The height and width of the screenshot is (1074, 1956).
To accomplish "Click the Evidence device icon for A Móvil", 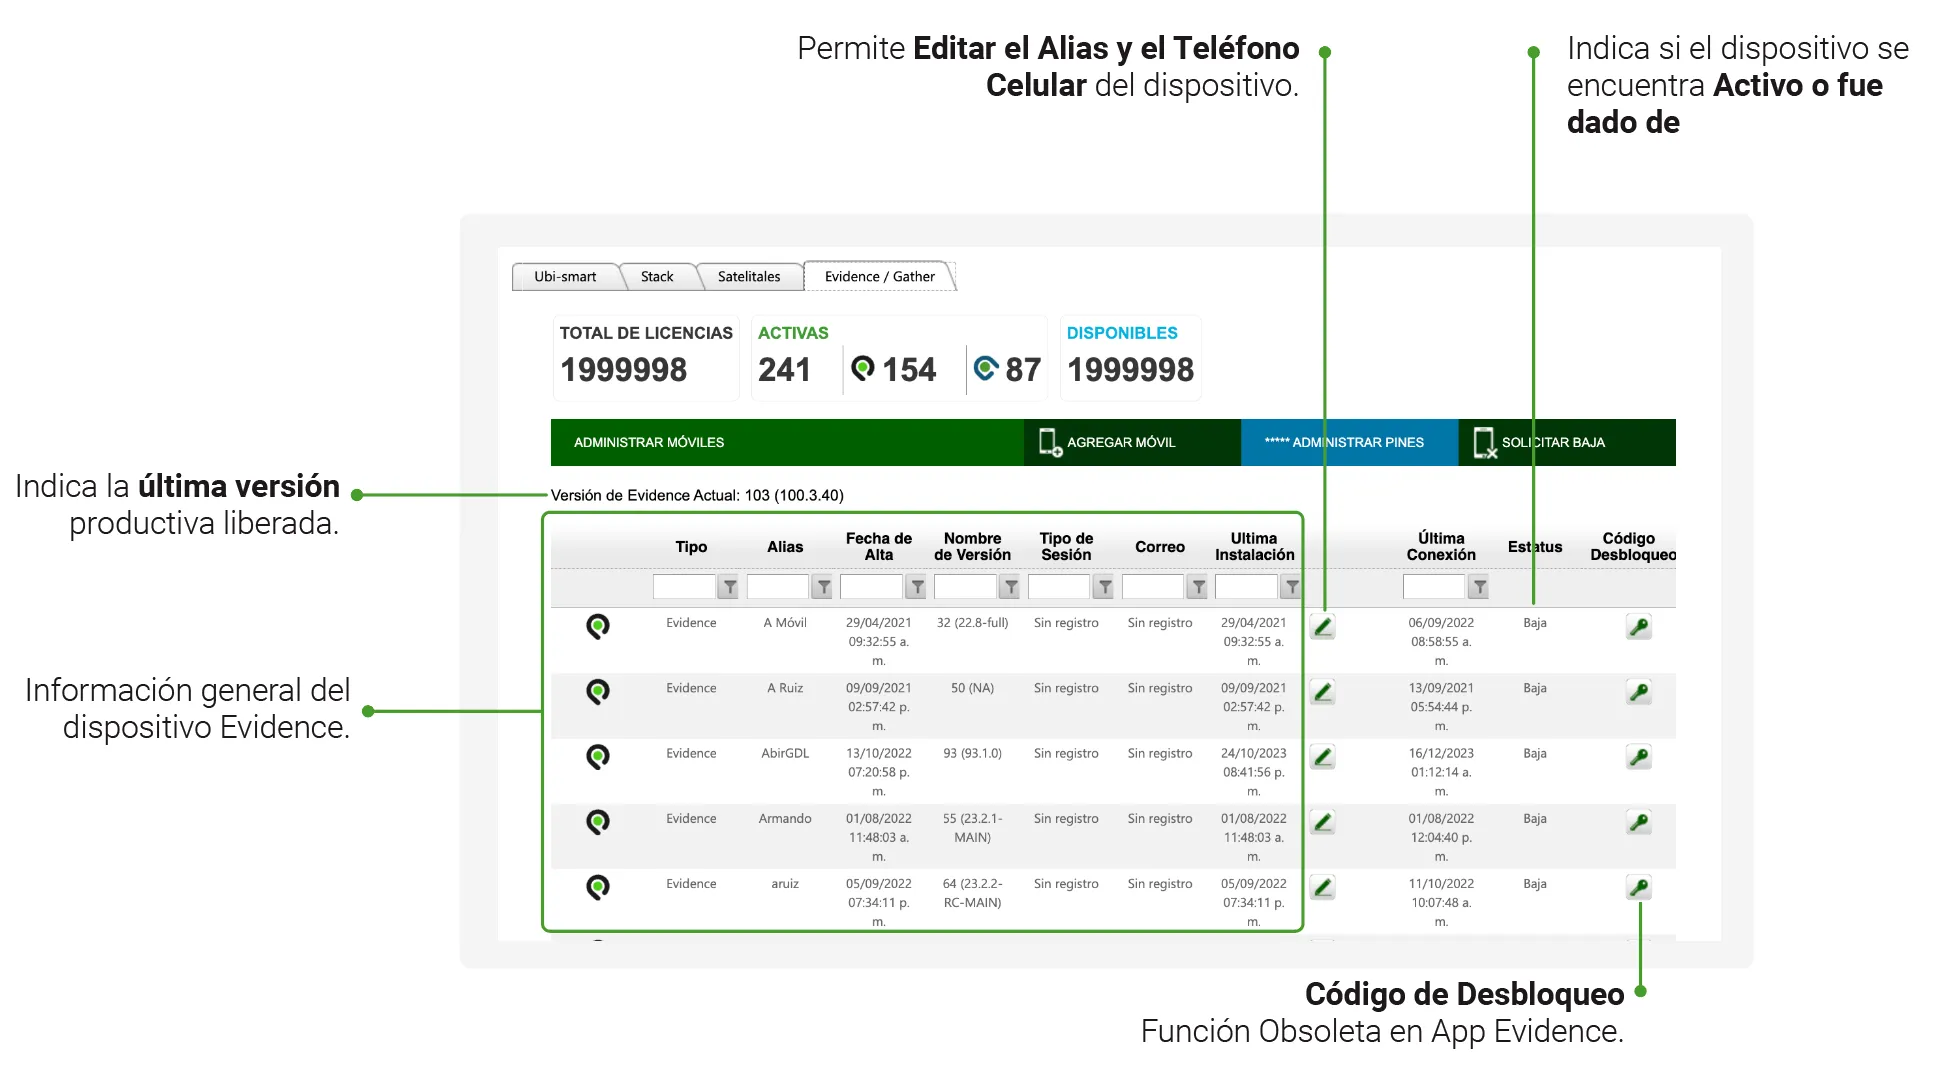I will [x=598, y=627].
